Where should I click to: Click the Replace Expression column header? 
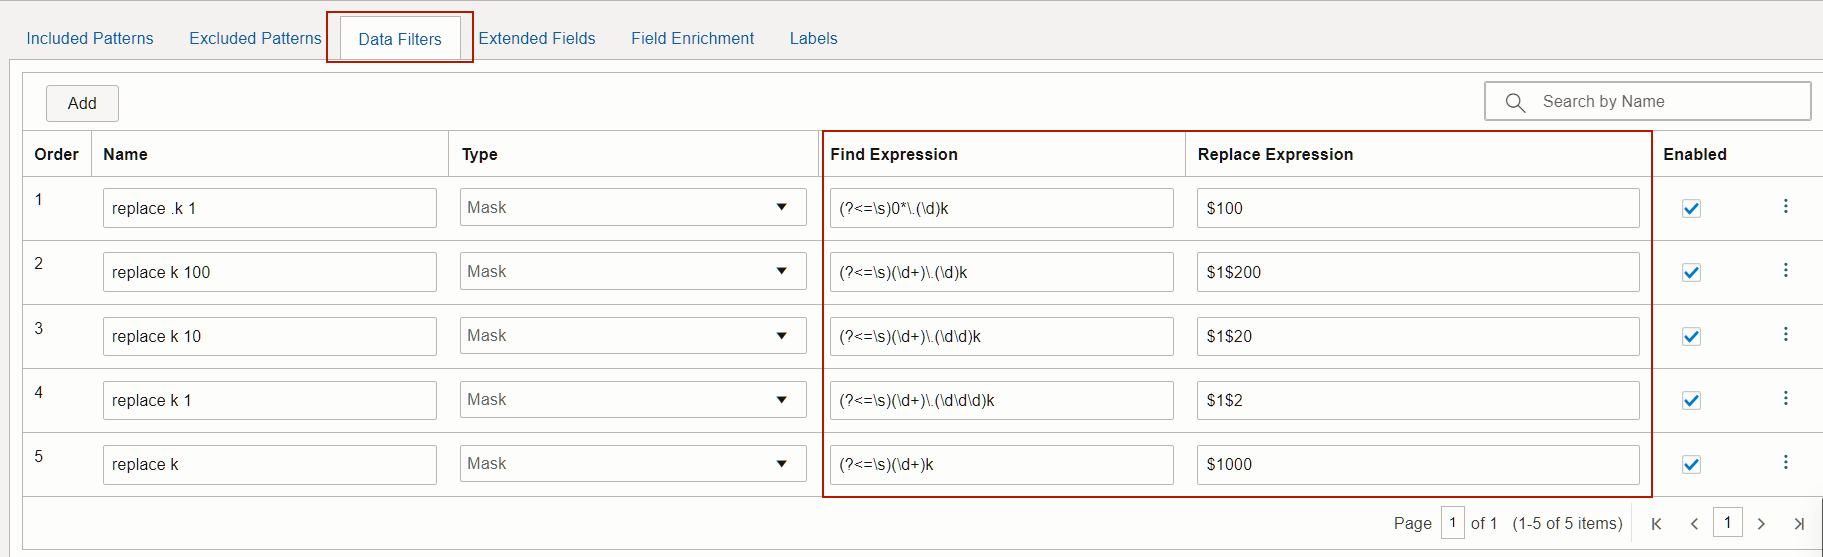click(1275, 154)
